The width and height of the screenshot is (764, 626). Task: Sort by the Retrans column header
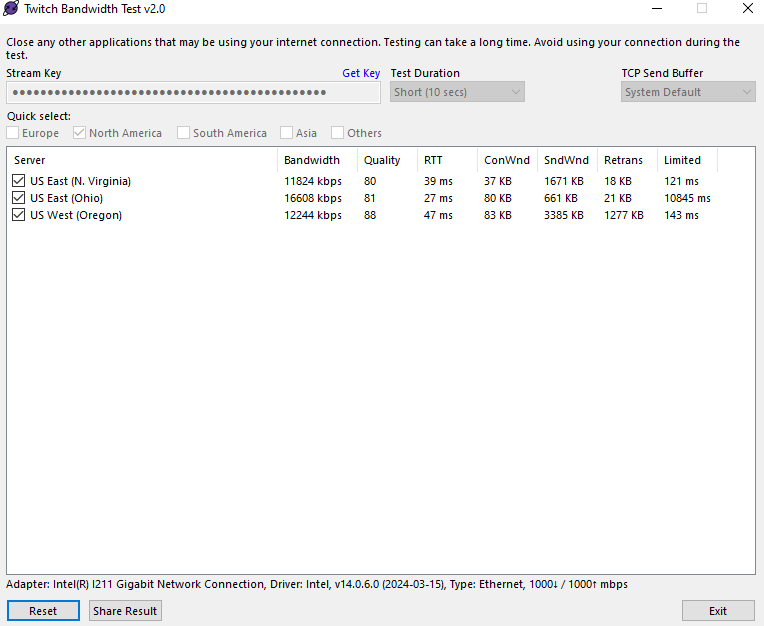click(627, 160)
